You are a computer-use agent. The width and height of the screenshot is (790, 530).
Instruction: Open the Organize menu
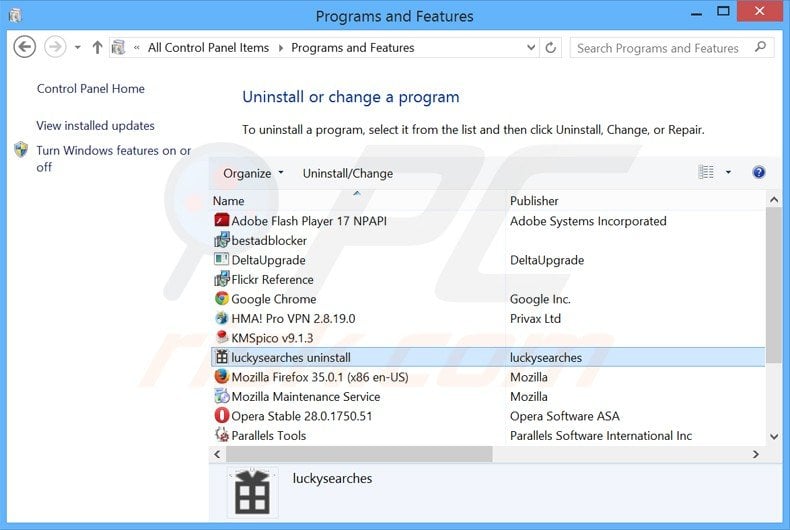253,173
